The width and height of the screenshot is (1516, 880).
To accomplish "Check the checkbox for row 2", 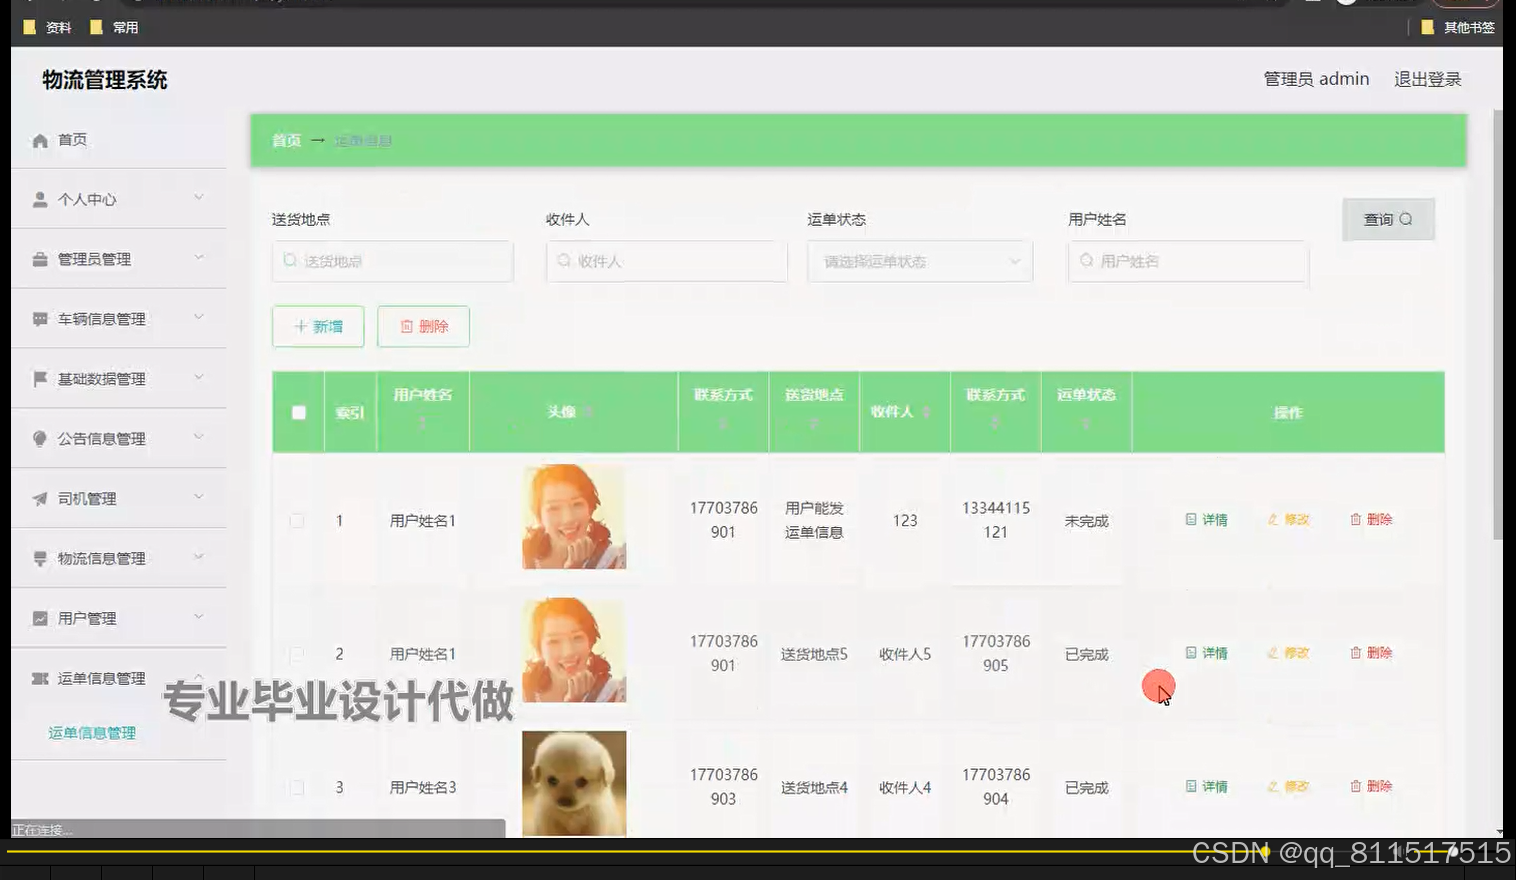I will point(297,653).
